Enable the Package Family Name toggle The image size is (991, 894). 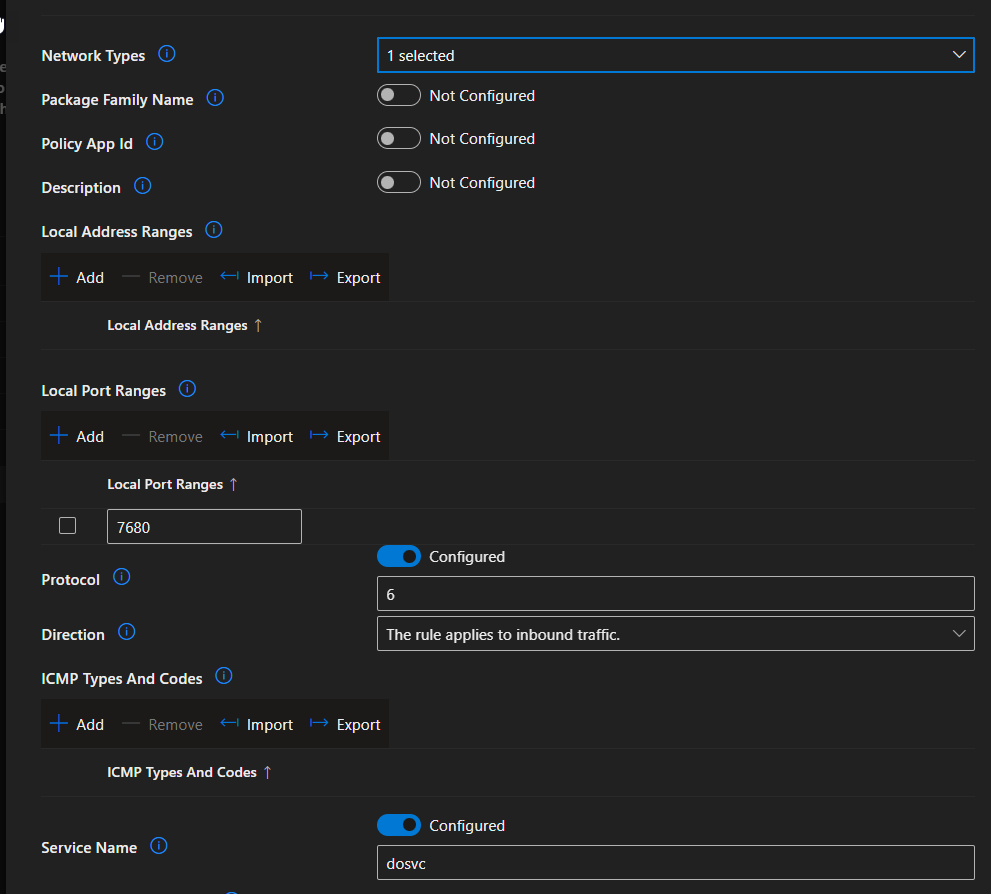(399, 96)
